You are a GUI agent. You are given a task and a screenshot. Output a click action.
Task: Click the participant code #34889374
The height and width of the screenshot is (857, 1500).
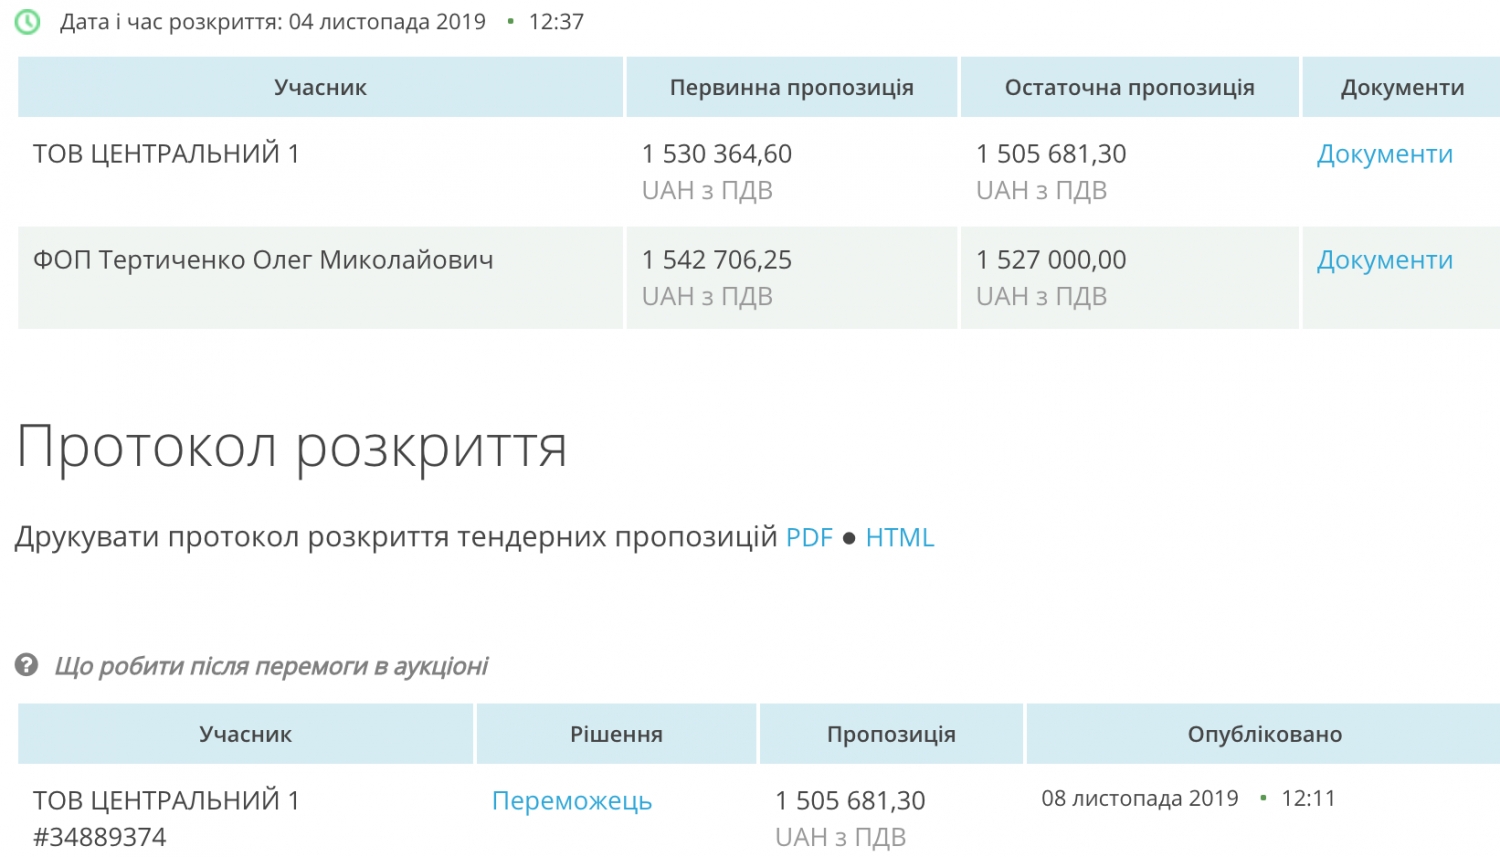(x=100, y=837)
